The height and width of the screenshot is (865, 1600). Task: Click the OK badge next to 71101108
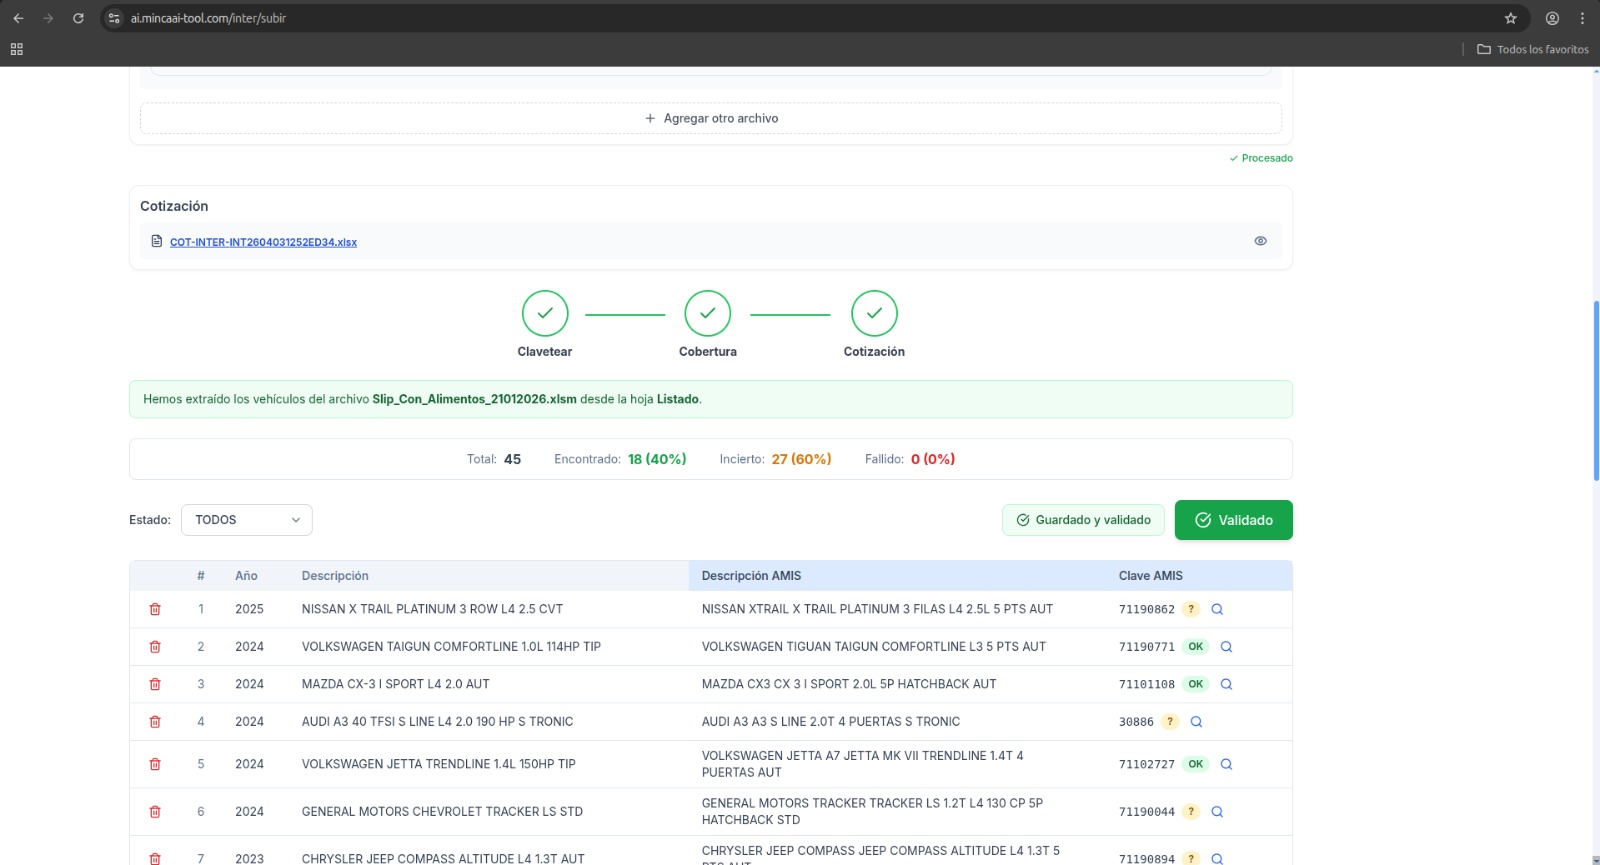(x=1195, y=684)
